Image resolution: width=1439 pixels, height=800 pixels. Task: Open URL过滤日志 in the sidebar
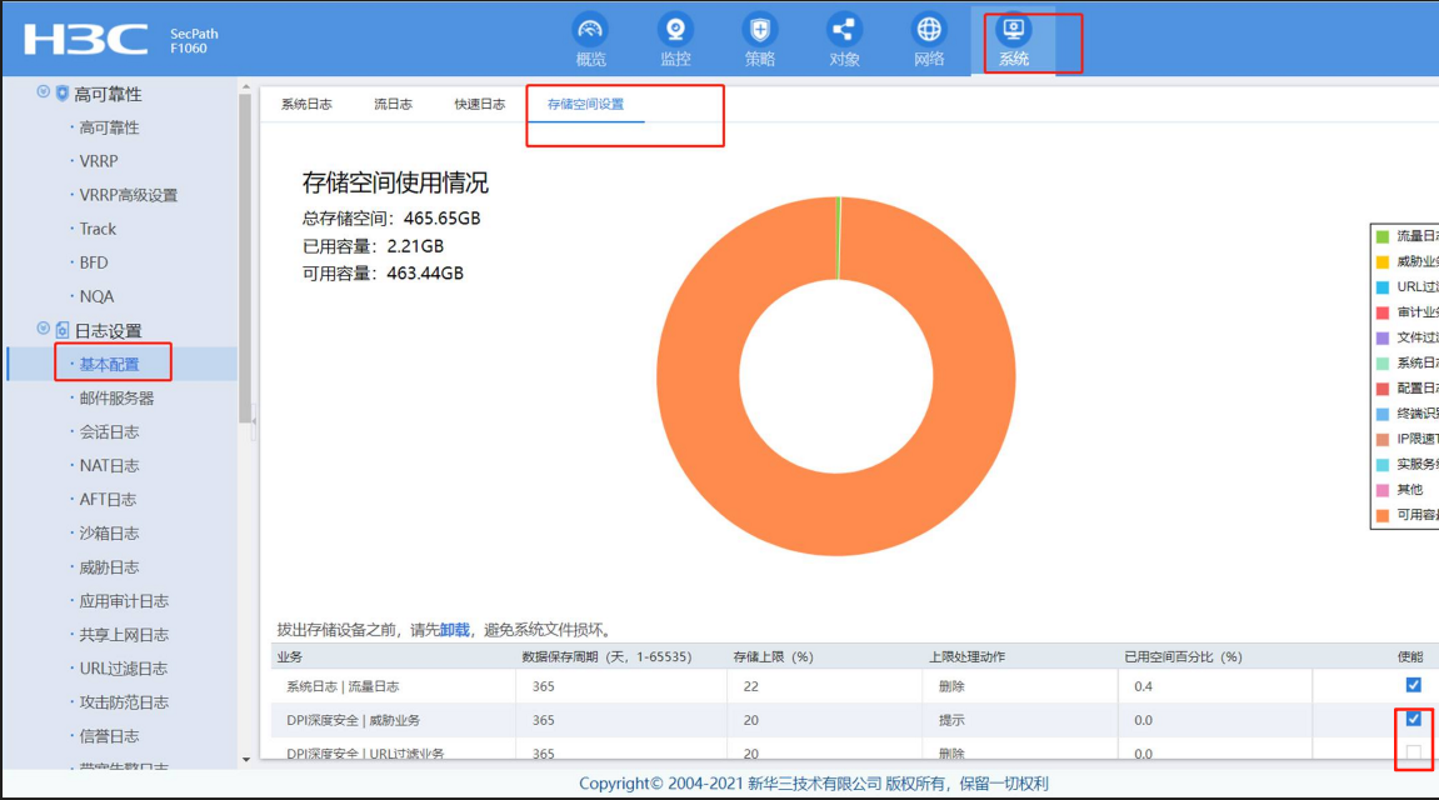point(124,668)
